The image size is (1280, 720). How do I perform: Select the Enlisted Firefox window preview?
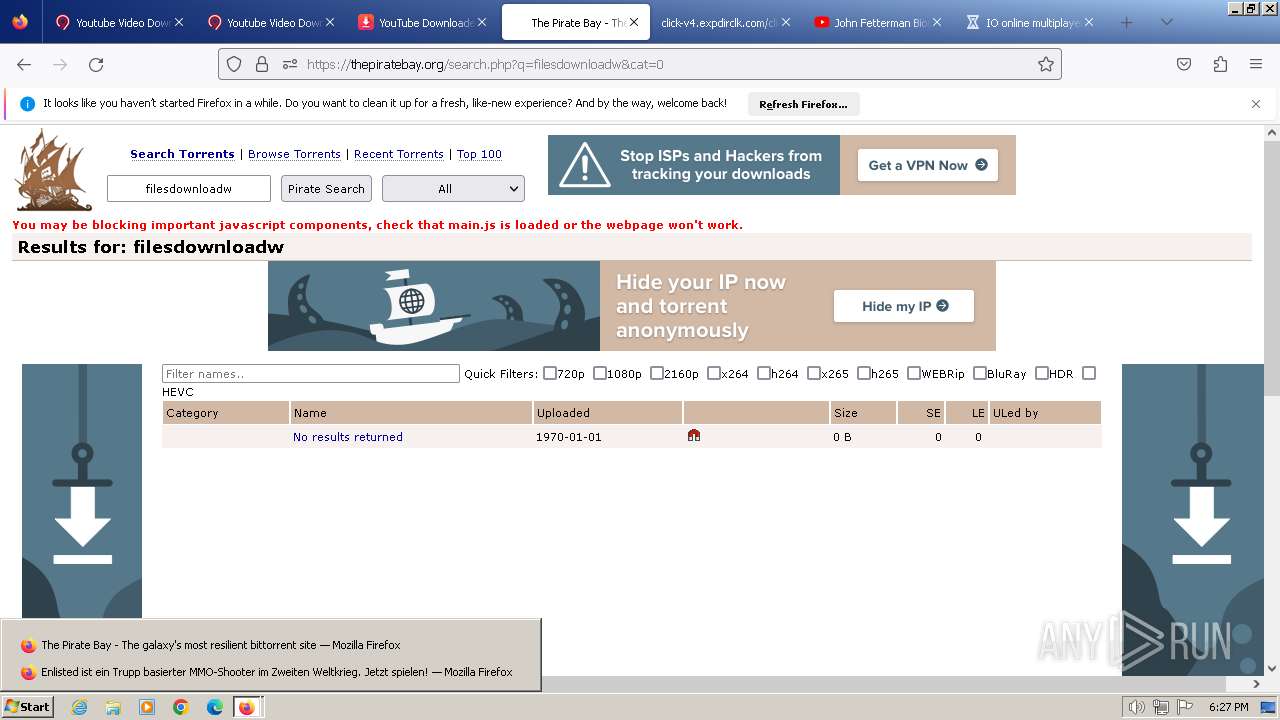click(270, 672)
